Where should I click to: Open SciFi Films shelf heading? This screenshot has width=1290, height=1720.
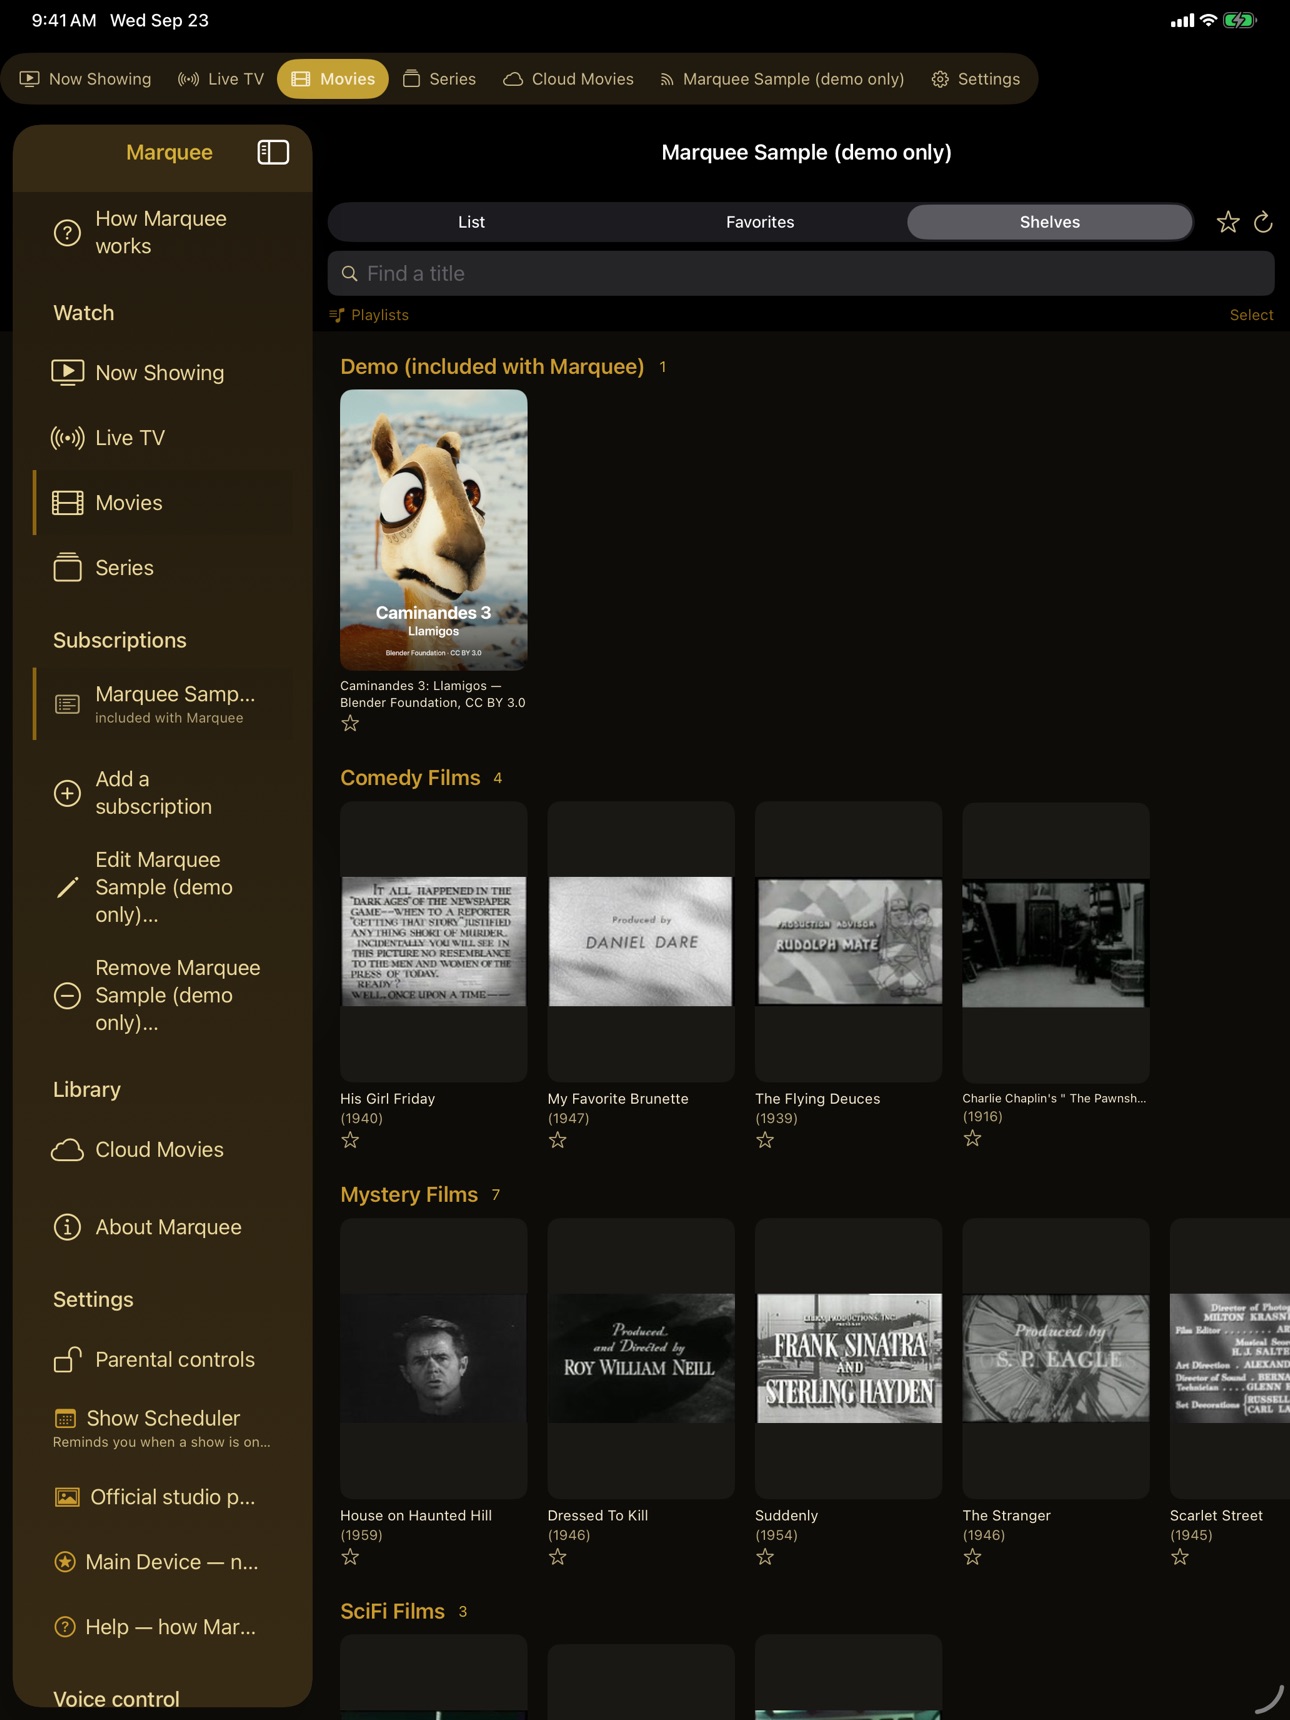point(392,1612)
